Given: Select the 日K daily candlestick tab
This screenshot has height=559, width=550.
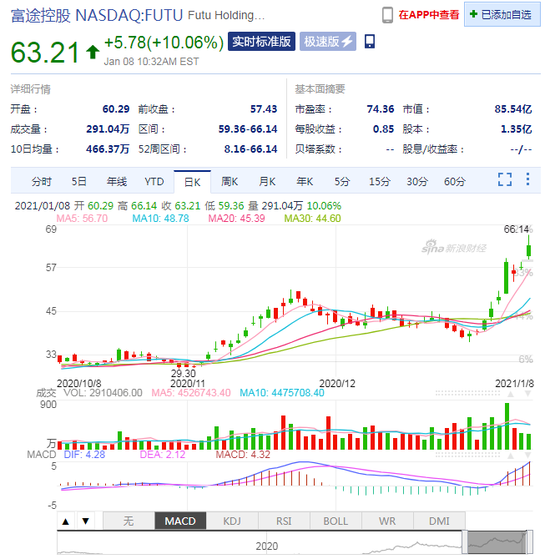Looking at the screenshot, I should [192, 182].
